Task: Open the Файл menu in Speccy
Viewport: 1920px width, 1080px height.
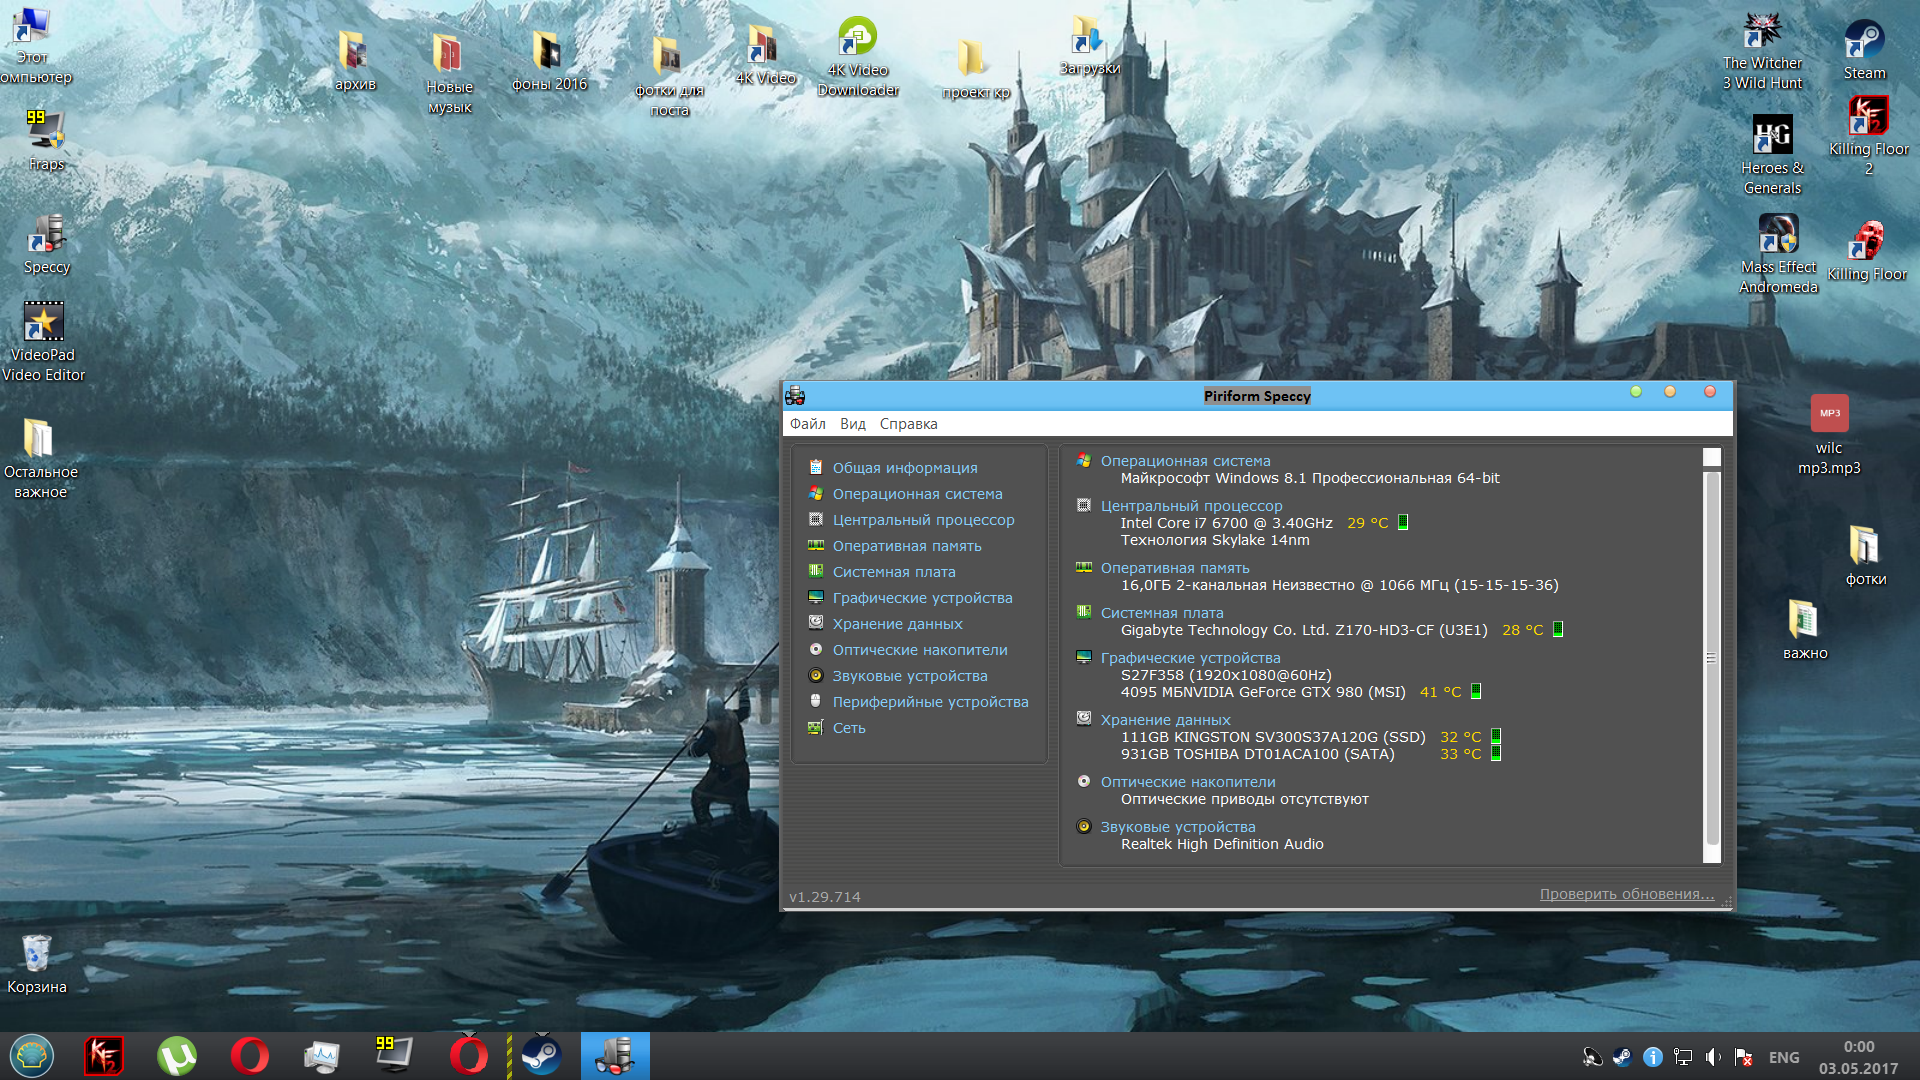Action: [x=807, y=424]
